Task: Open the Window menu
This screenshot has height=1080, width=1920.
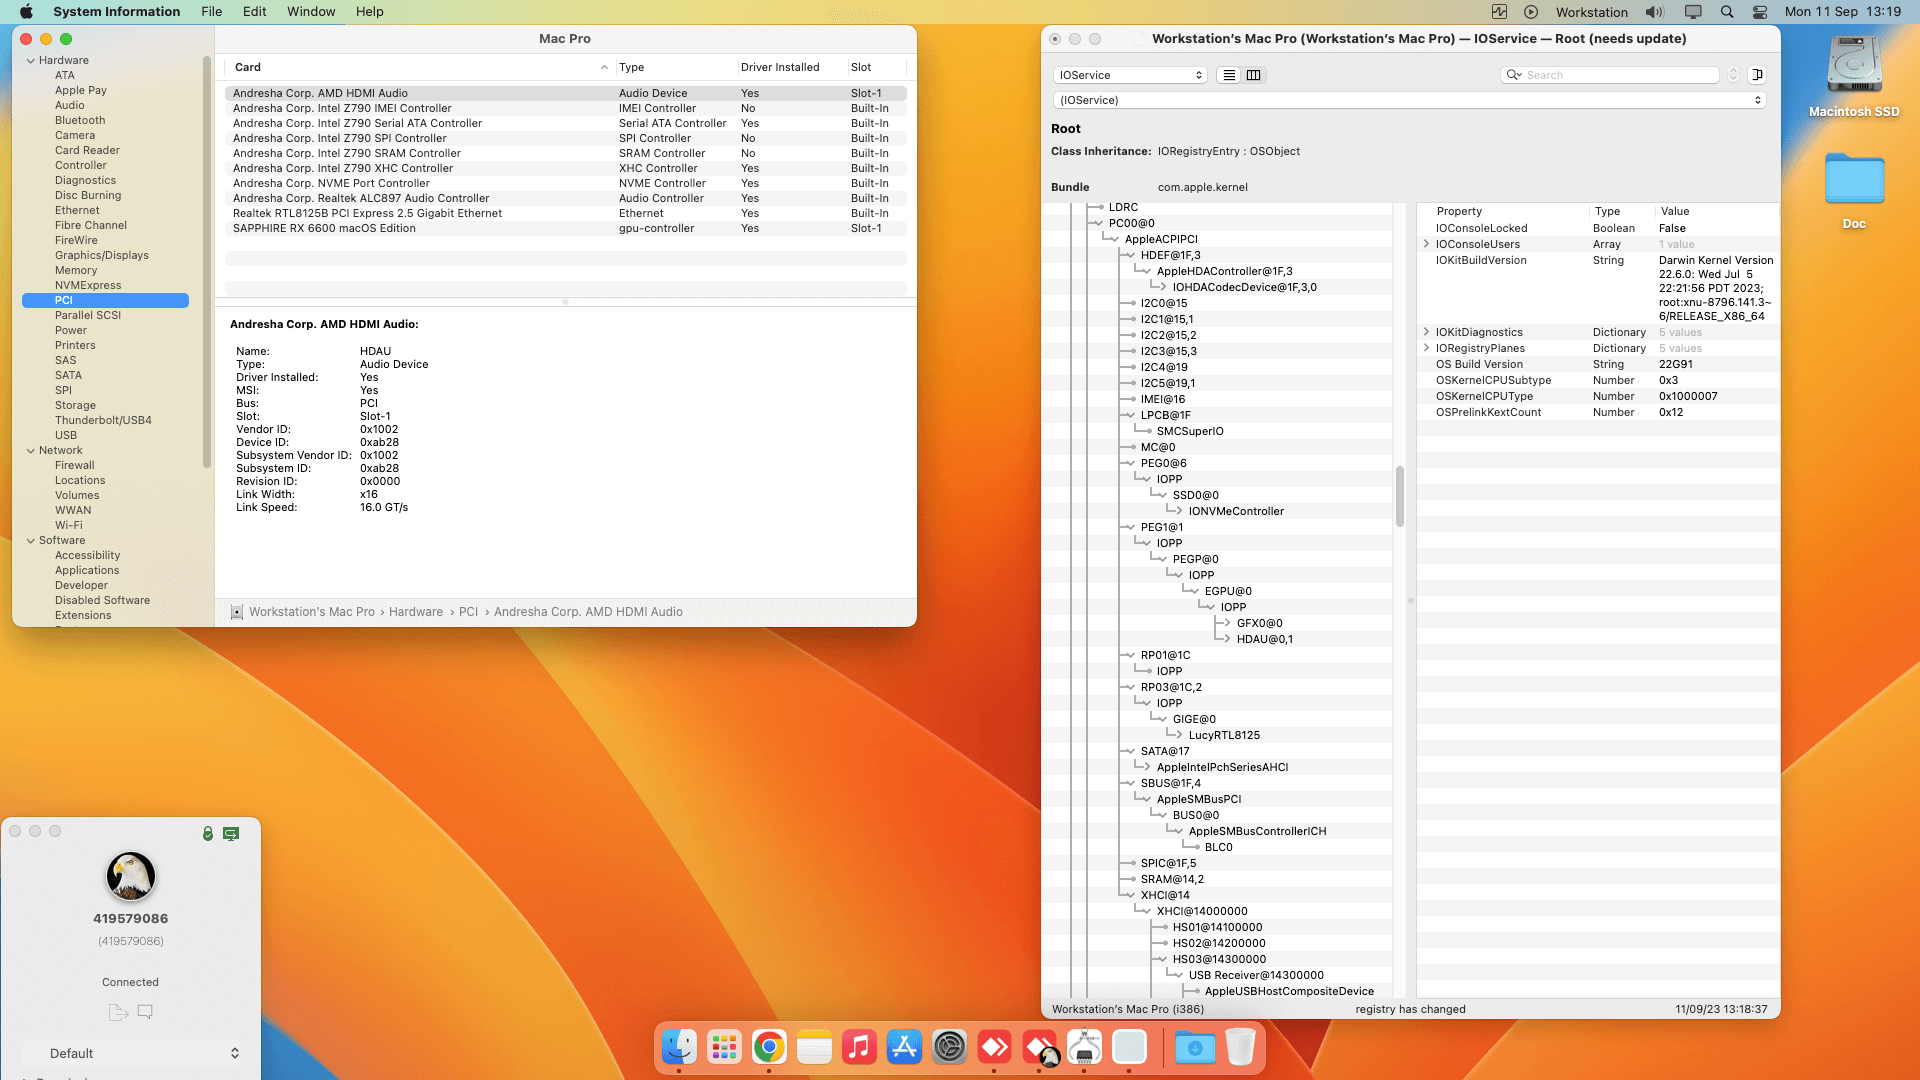Action: (x=311, y=11)
